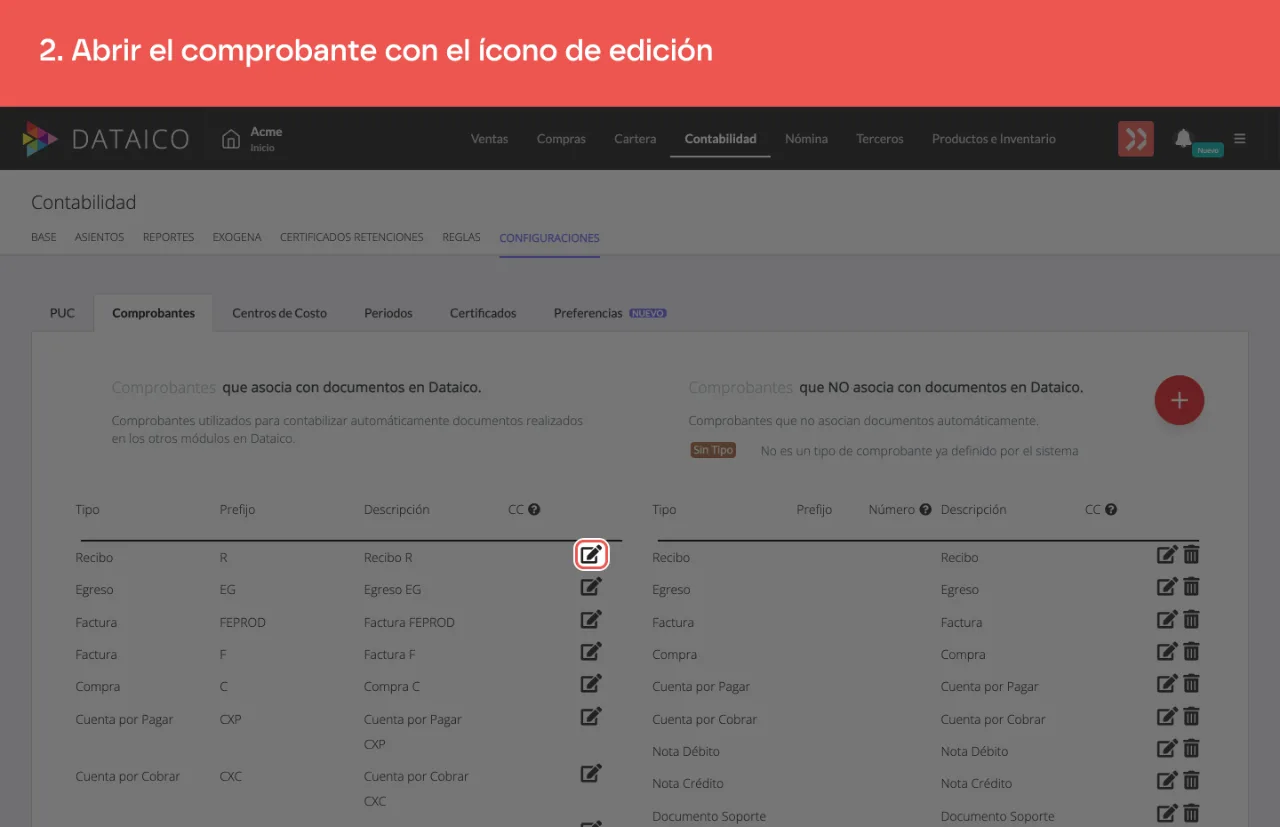Edit the unassociated Egreso comprobante
Image resolution: width=1280 pixels, height=827 pixels.
click(1167, 587)
